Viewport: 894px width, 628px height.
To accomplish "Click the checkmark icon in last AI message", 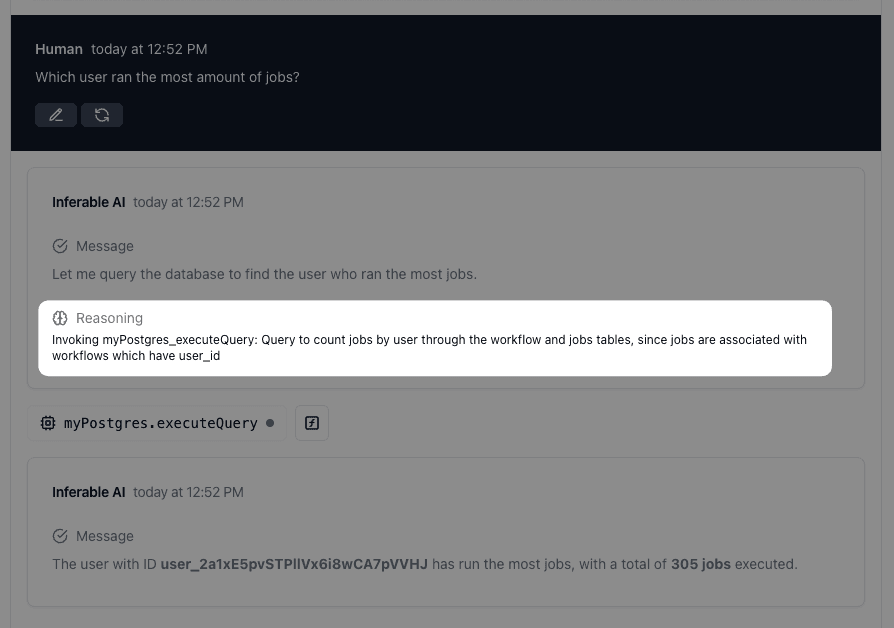I will [x=60, y=536].
